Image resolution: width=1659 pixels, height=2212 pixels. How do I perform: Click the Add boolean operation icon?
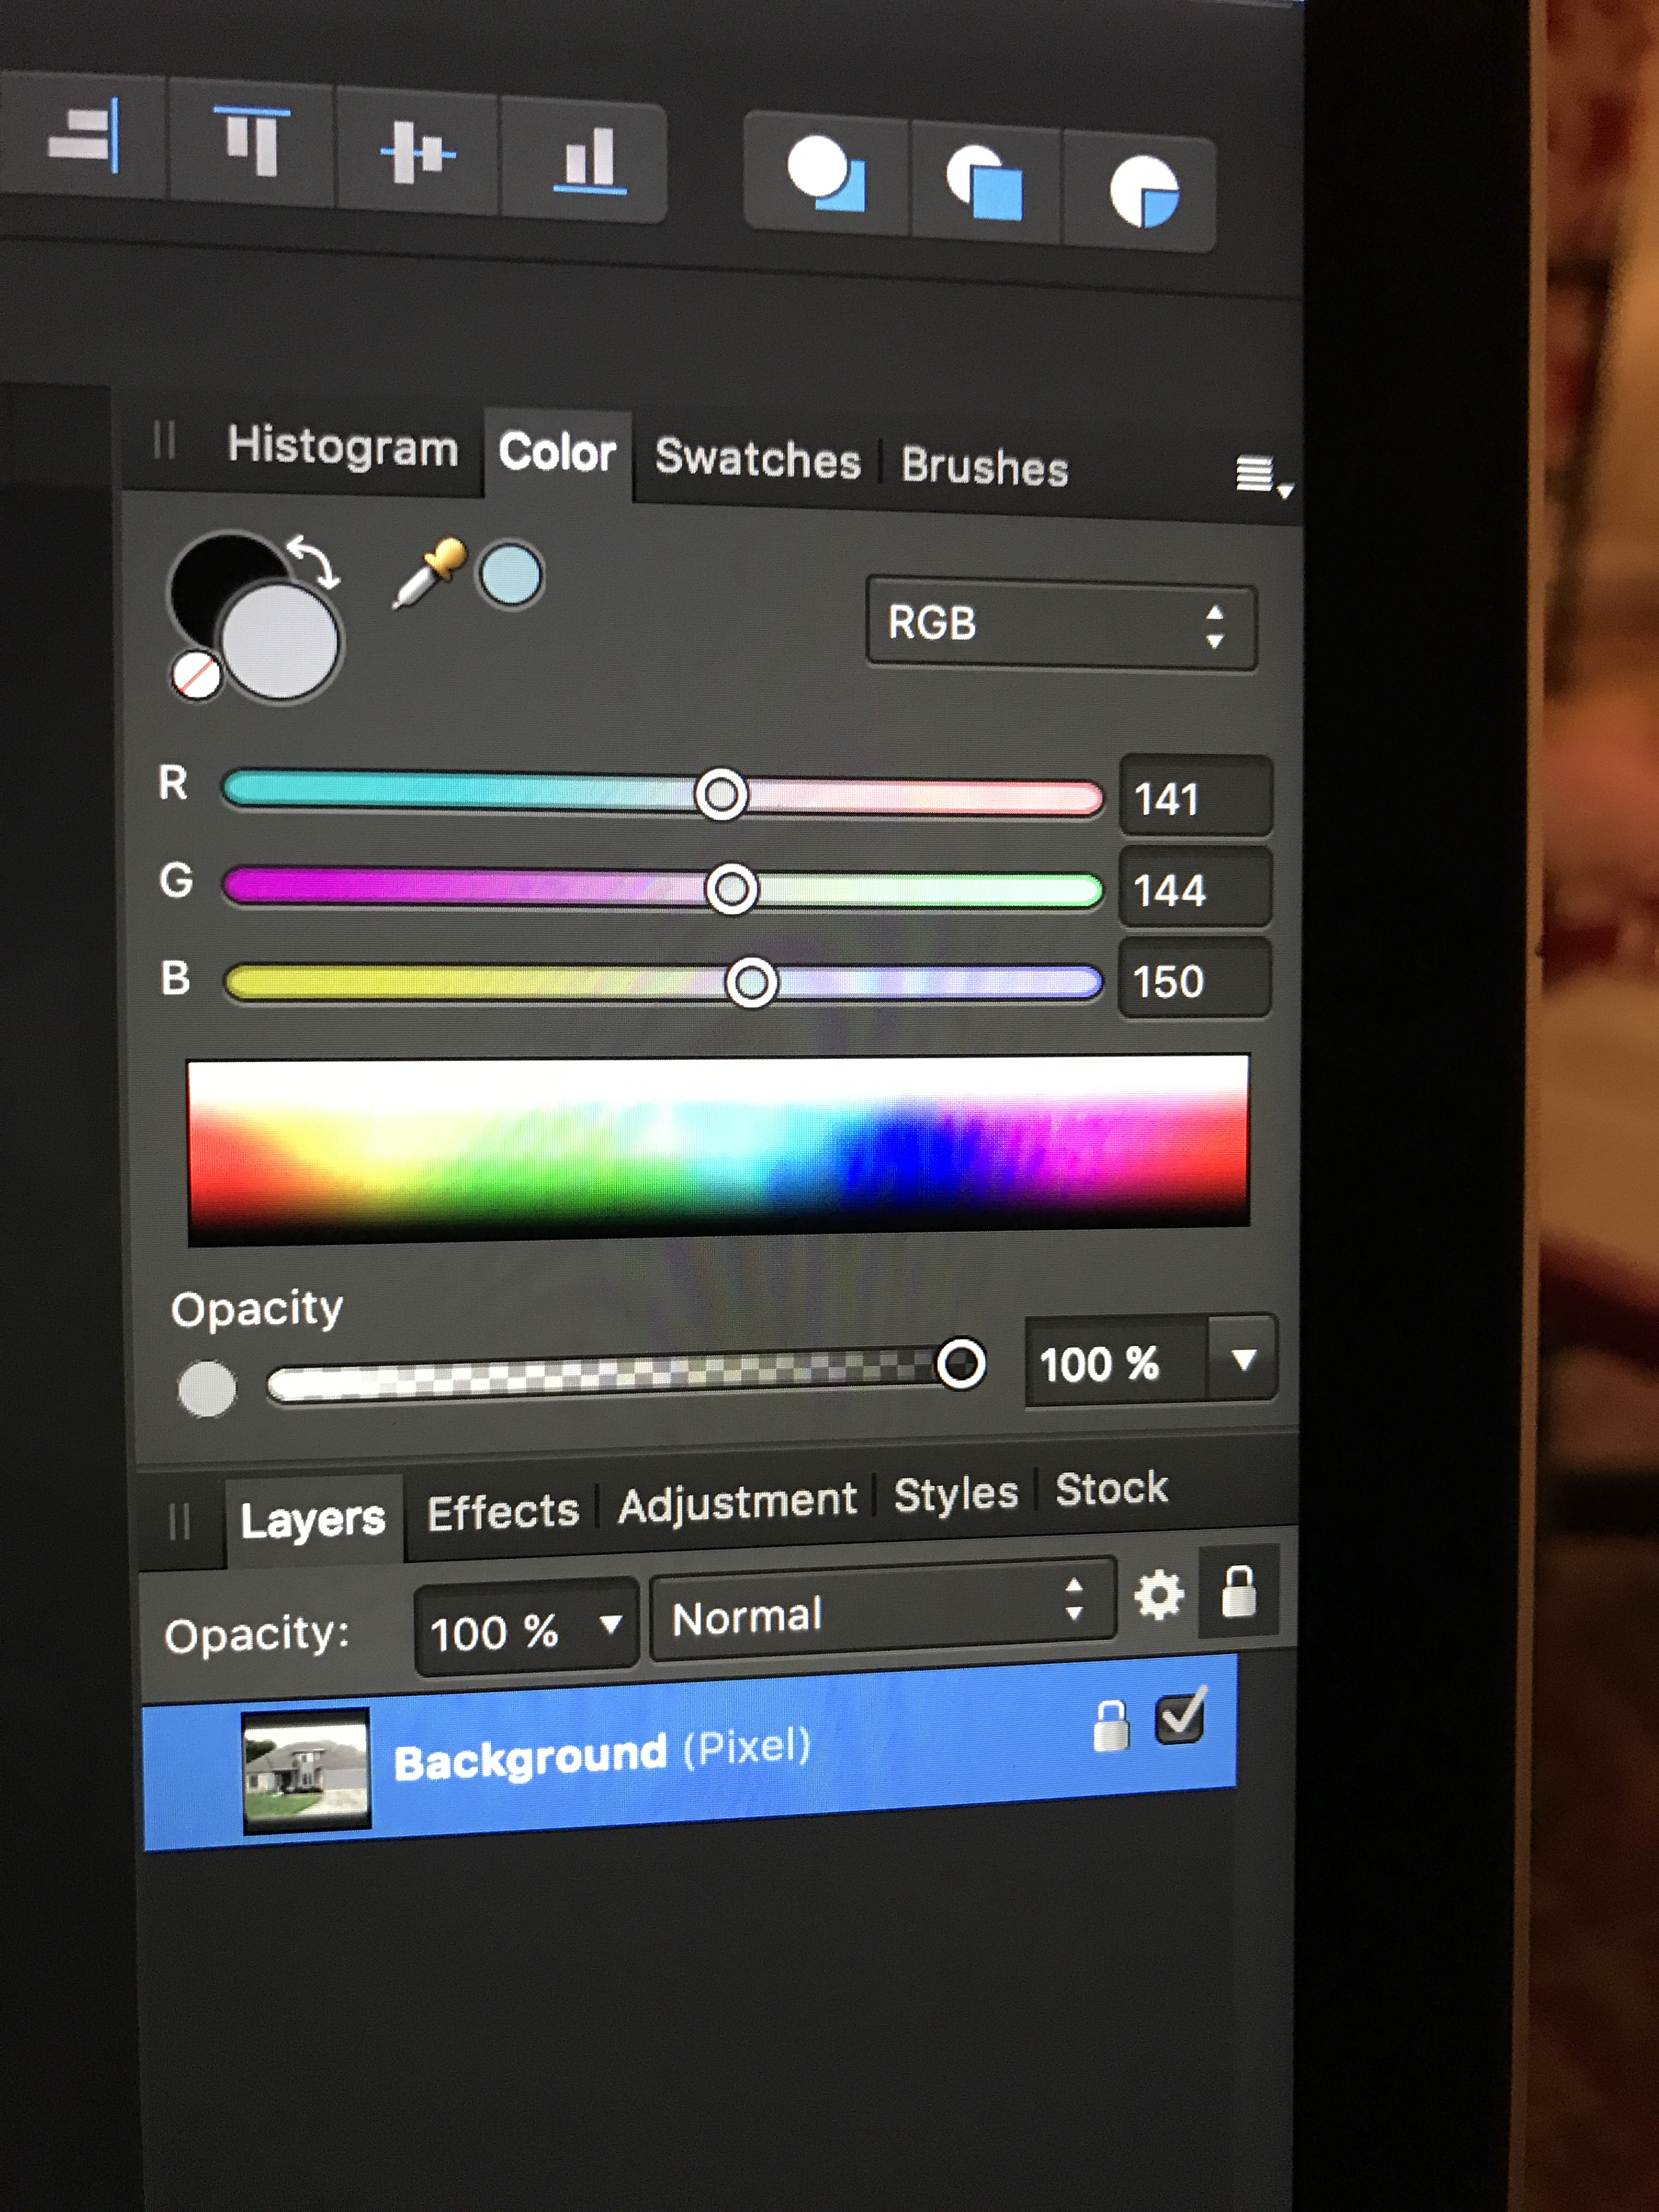826,174
